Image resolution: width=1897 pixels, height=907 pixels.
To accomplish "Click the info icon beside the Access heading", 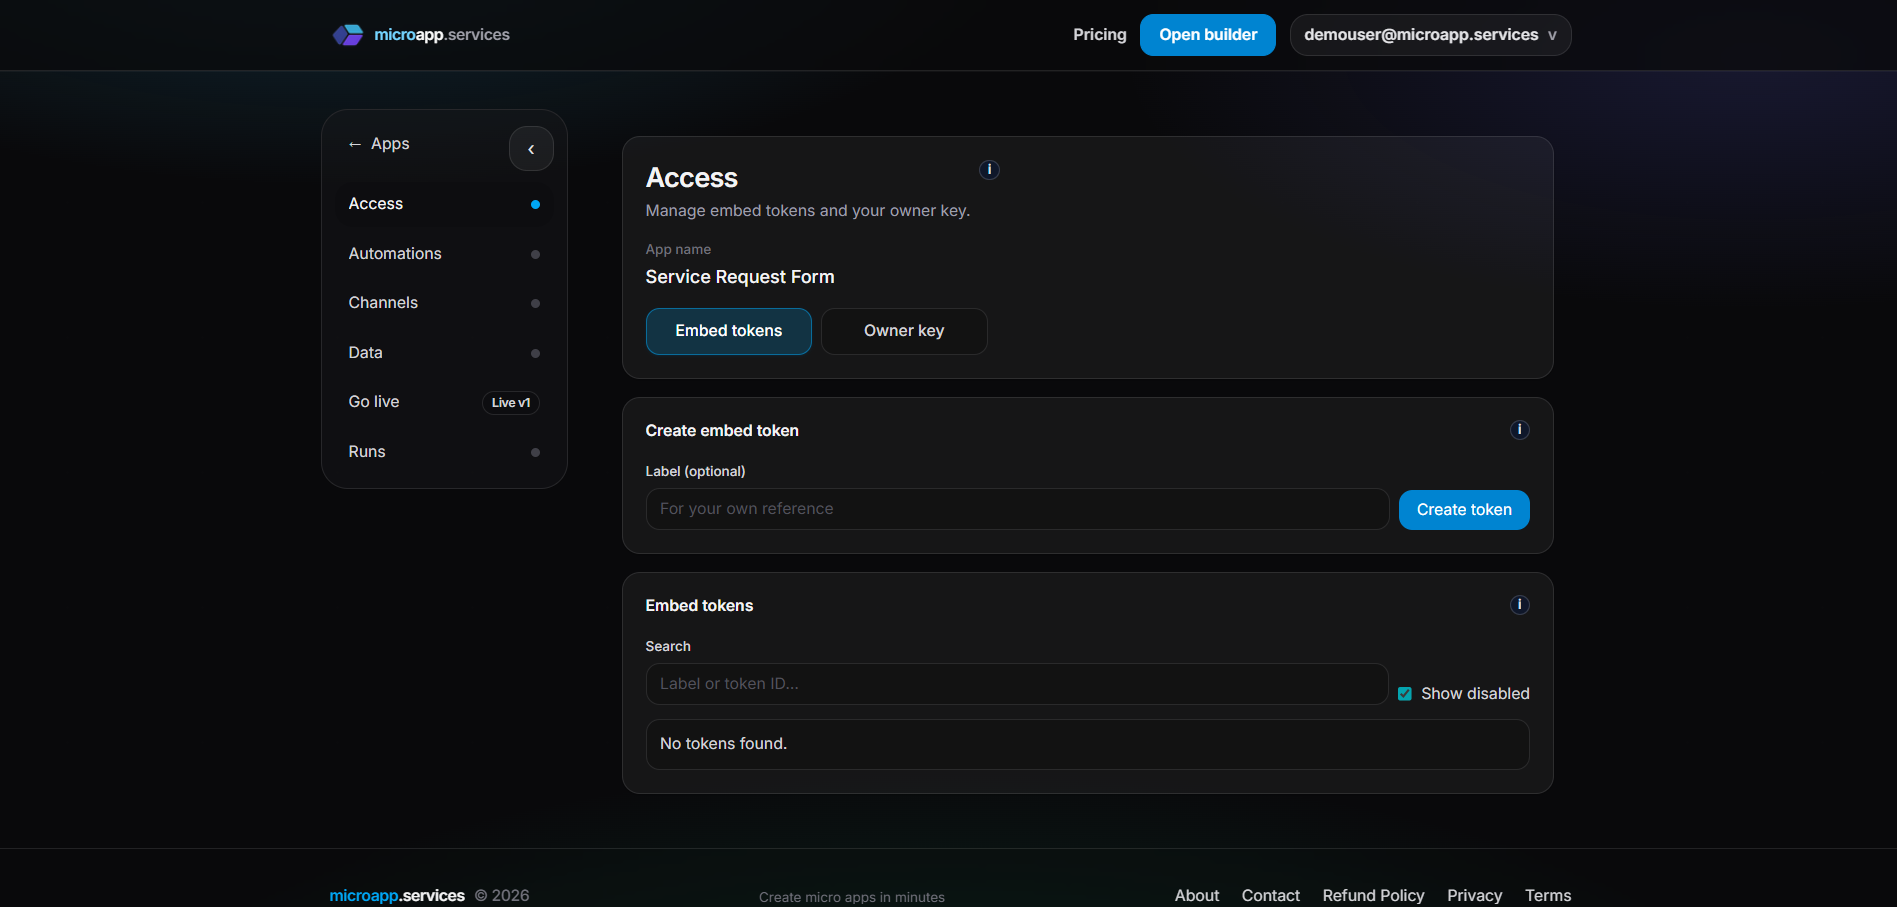I will (x=989, y=170).
